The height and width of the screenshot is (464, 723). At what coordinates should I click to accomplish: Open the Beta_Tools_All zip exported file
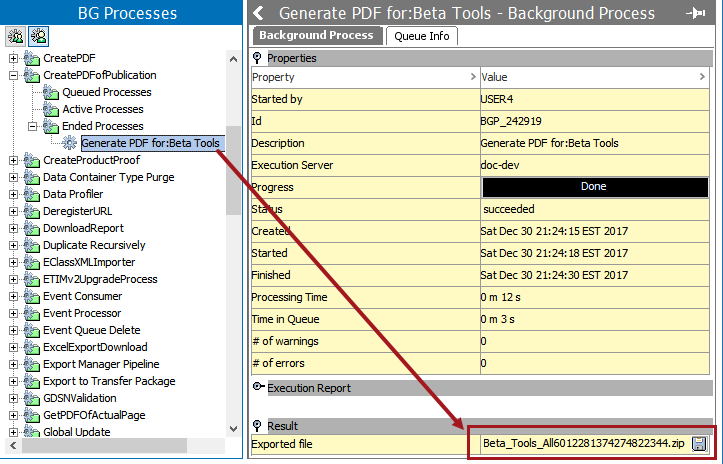point(582,443)
